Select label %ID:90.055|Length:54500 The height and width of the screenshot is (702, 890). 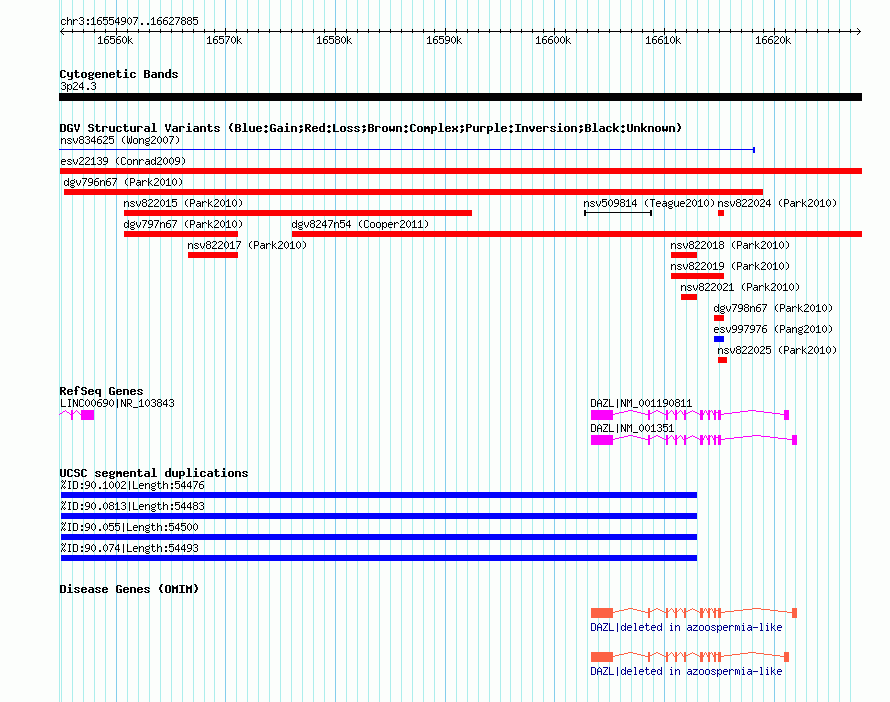click(x=129, y=527)
